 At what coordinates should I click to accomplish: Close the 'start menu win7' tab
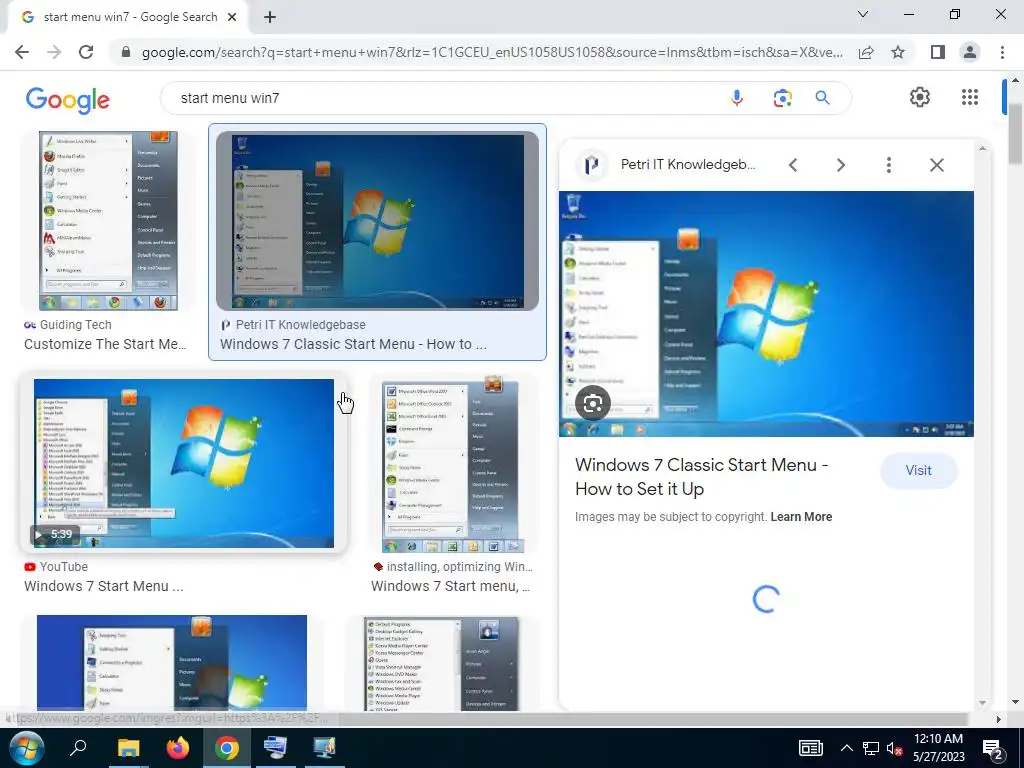point(232,18)
